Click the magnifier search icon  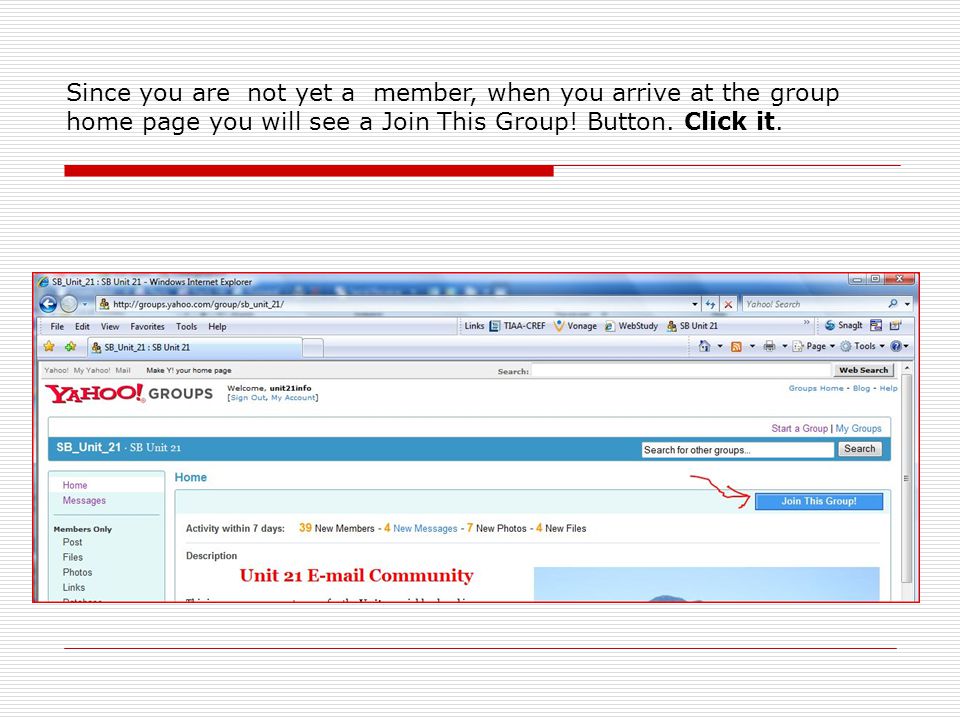tap(893, 304)
